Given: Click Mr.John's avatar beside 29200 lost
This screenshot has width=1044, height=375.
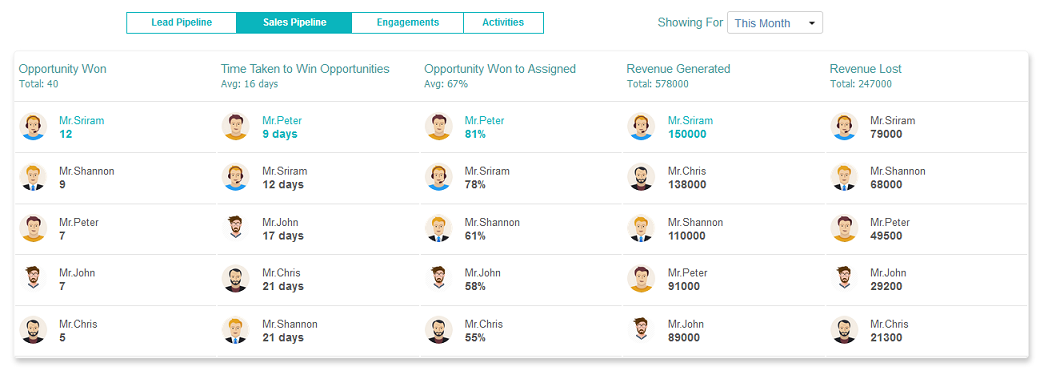Looking at the screenshot, I should click(x=844, y=279).
